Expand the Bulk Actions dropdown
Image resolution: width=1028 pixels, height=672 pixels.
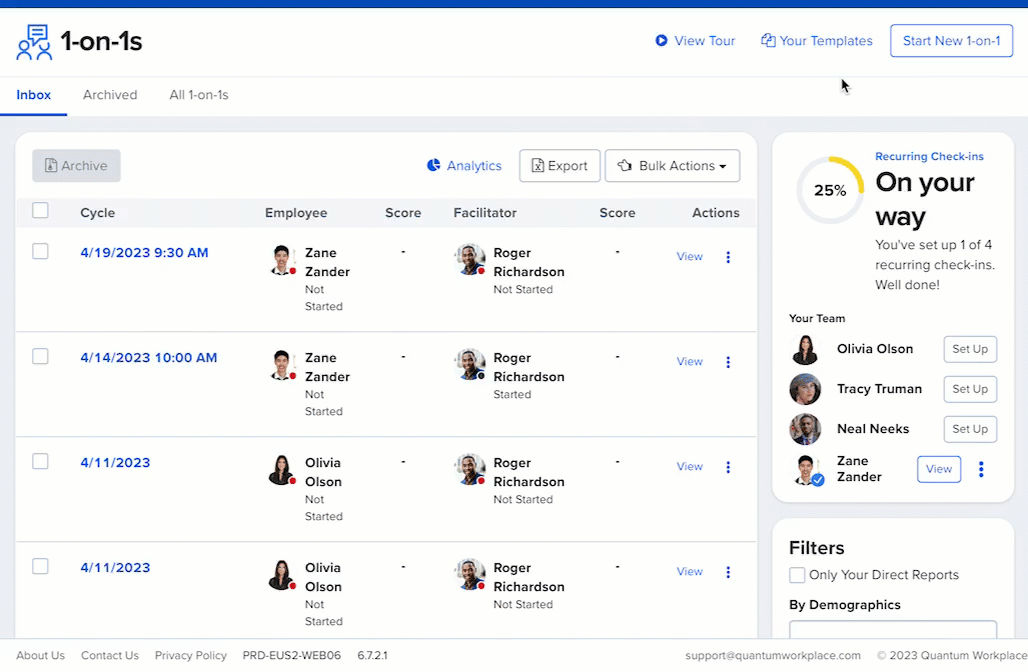(x=672, y=166)
